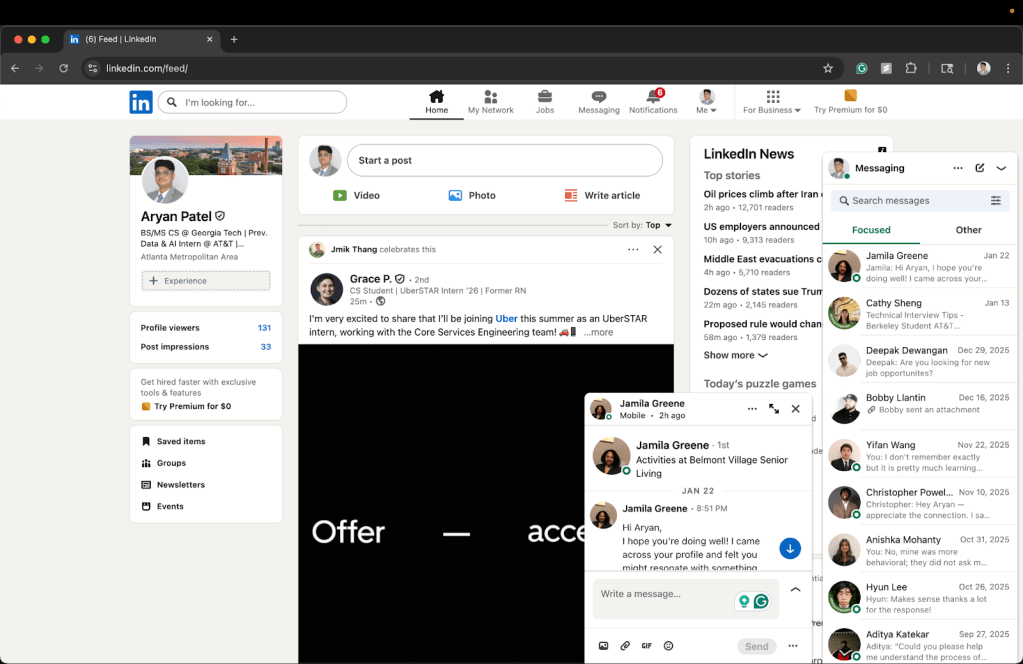Insert a GIF in chat
This screenshot has width=1023, height=664.
(x=647, y=646)
